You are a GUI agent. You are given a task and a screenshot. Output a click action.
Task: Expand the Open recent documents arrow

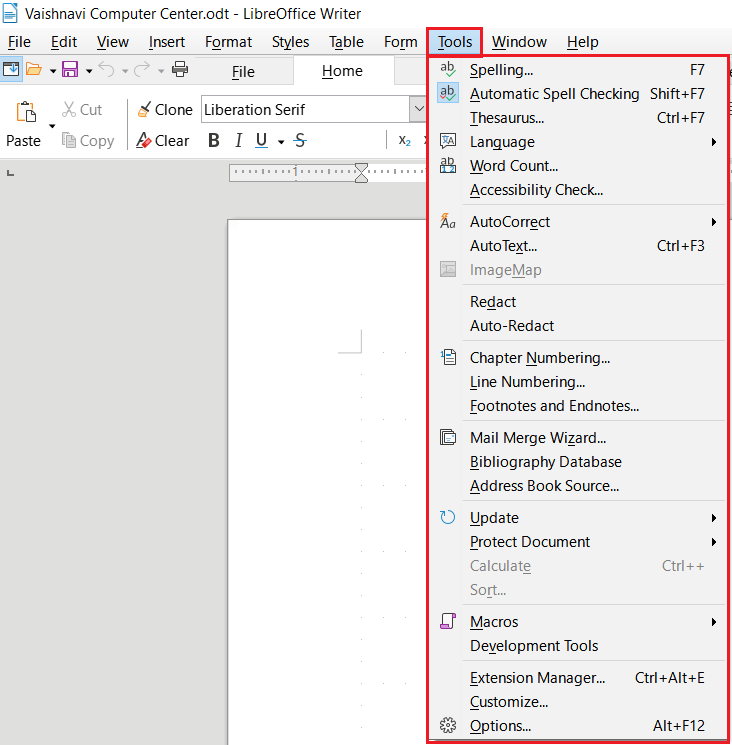[x=53, y=71]
